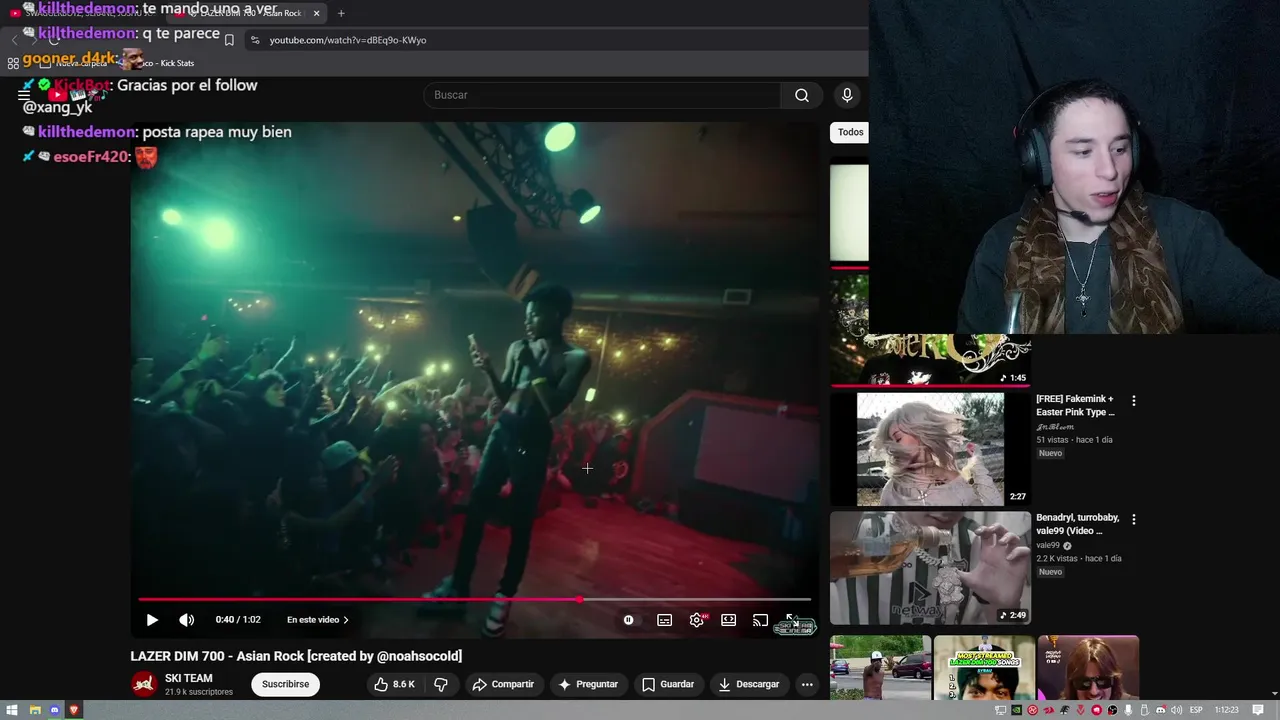Cast the video to a TV
Viewport: 1280px width, 720px height.
point(761,620)
